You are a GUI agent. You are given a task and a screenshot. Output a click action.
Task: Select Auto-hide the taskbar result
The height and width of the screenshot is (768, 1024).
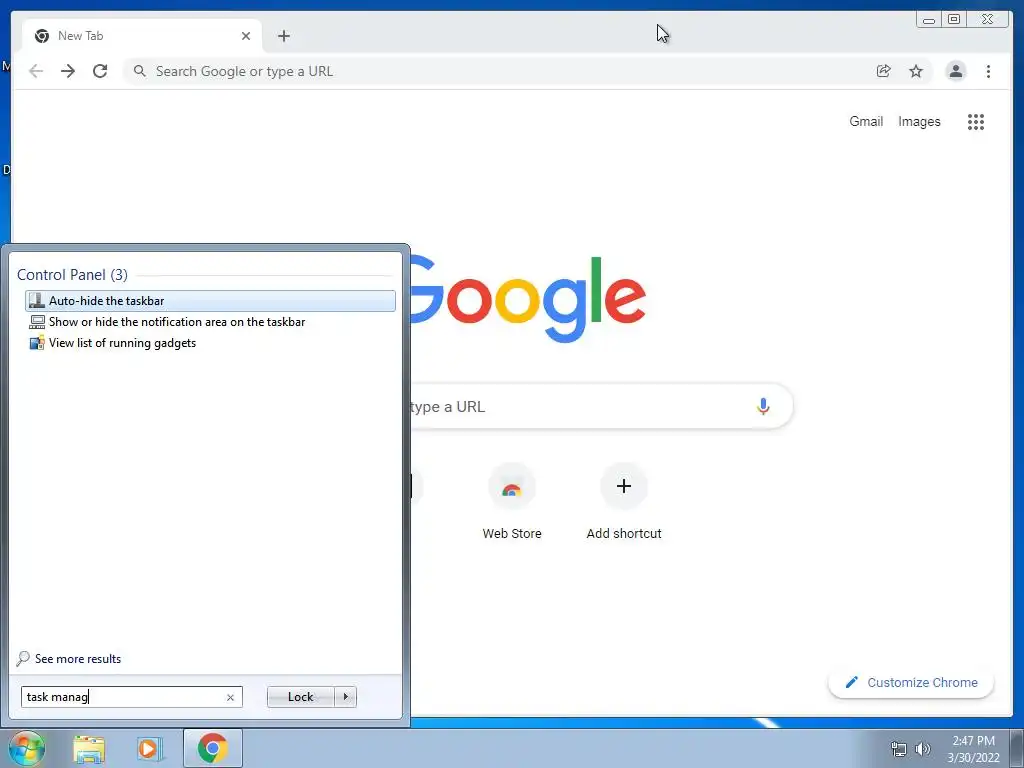pyautogui.click(x=210, y=301)
